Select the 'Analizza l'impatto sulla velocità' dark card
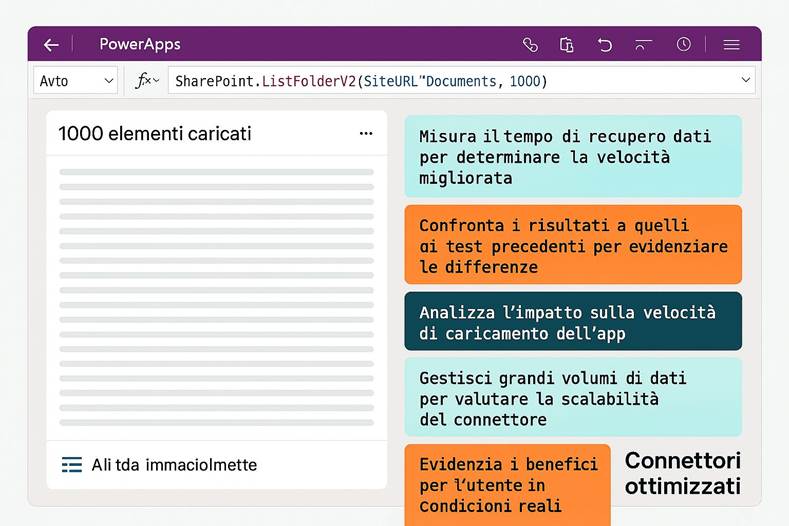Viewport: 789px width, 526px height. click(573, 321)
